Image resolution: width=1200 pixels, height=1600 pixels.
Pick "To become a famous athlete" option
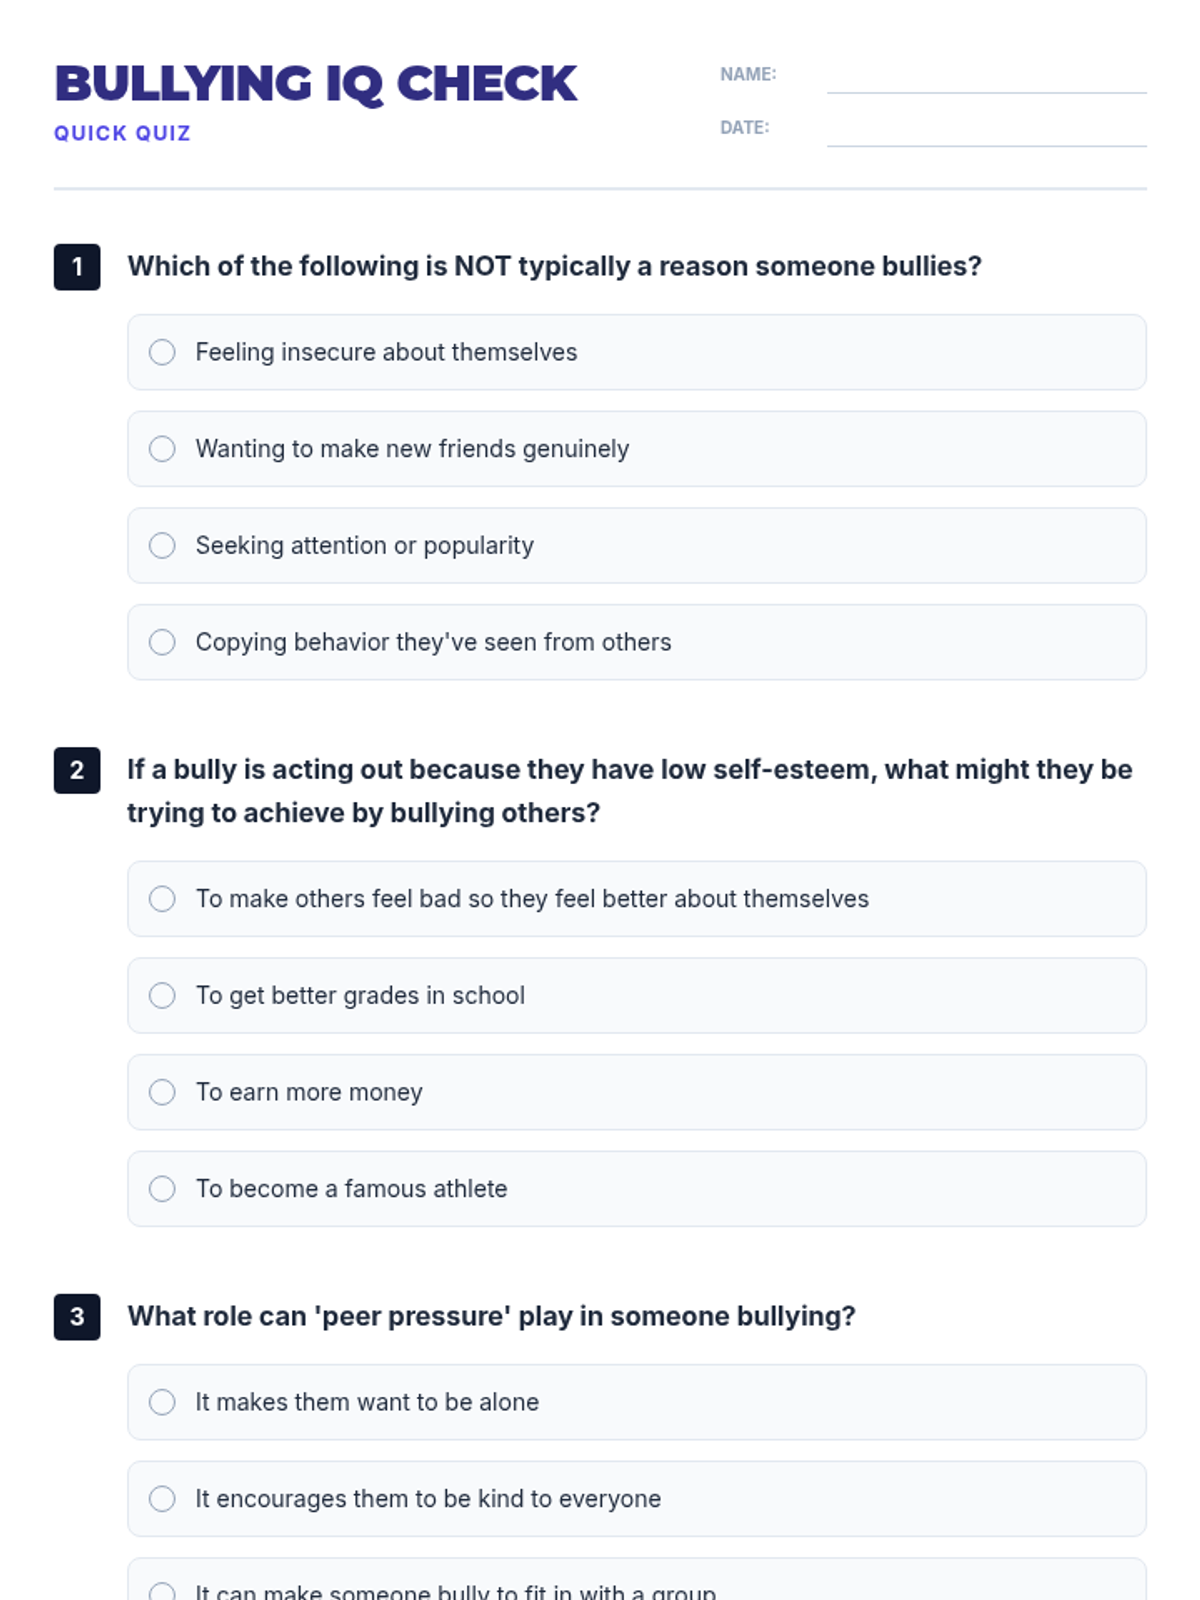click(162, 1189)
